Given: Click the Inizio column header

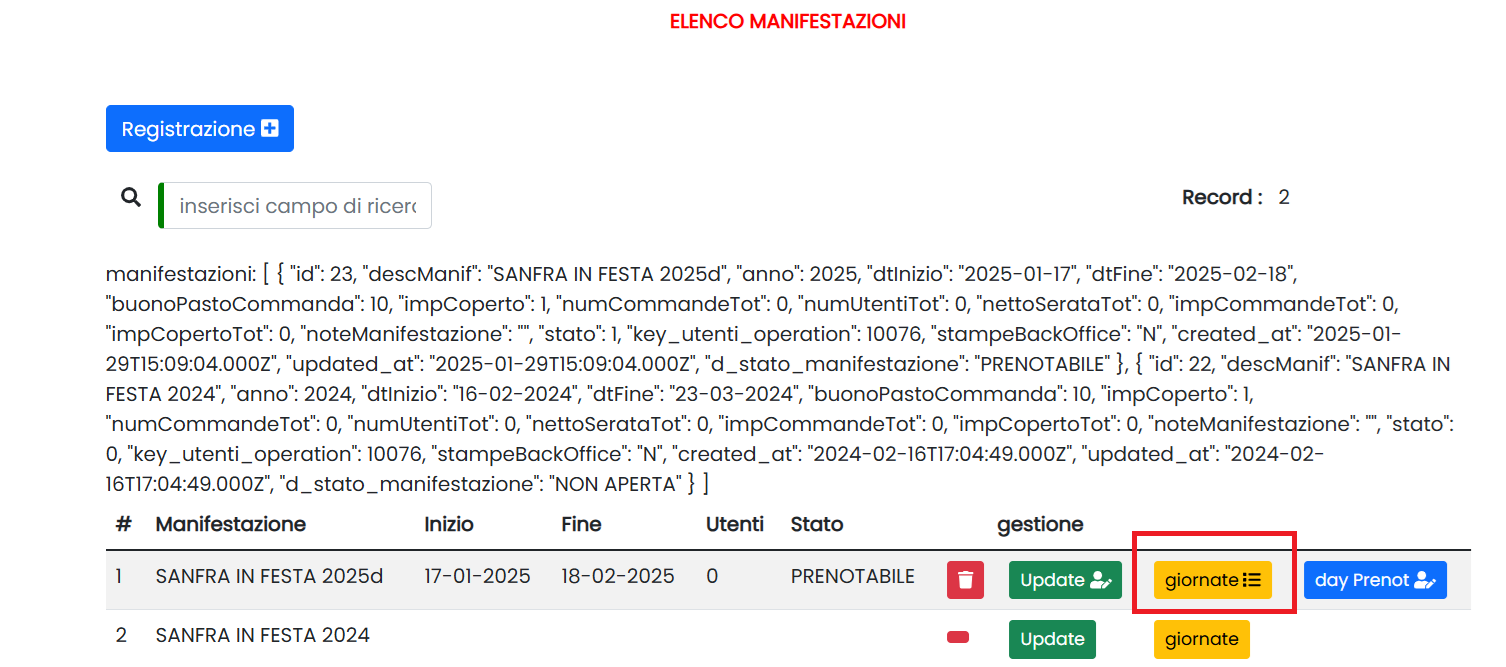Looking at the screenshot, I should tap(449, 524).
